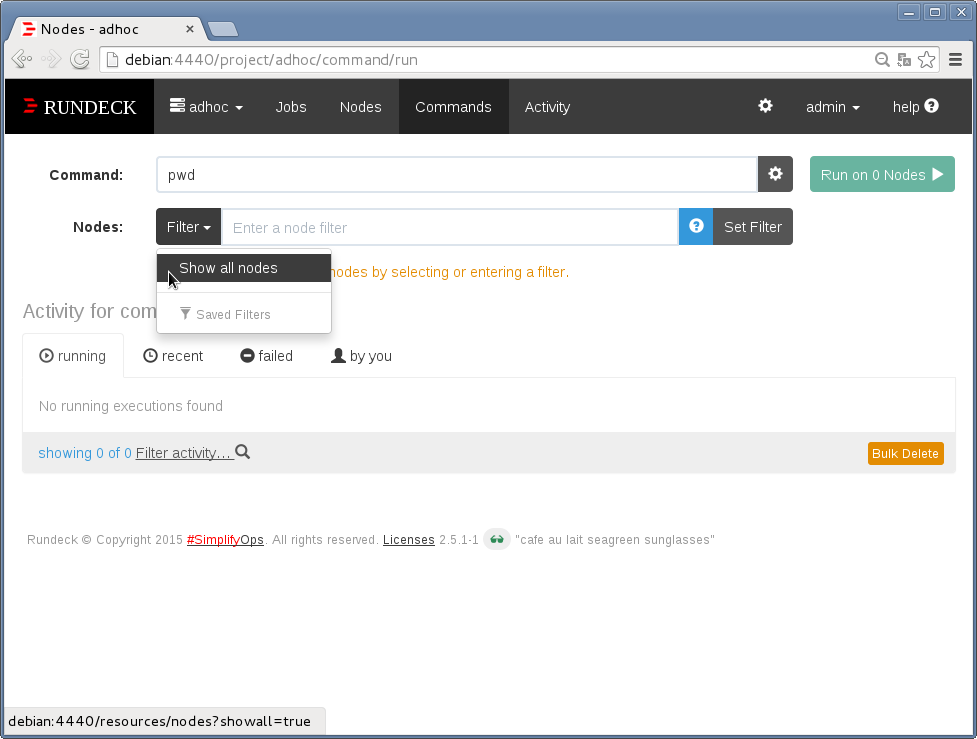
Task: Click the Saved Filters header in the dropdown
Action: 225,314
